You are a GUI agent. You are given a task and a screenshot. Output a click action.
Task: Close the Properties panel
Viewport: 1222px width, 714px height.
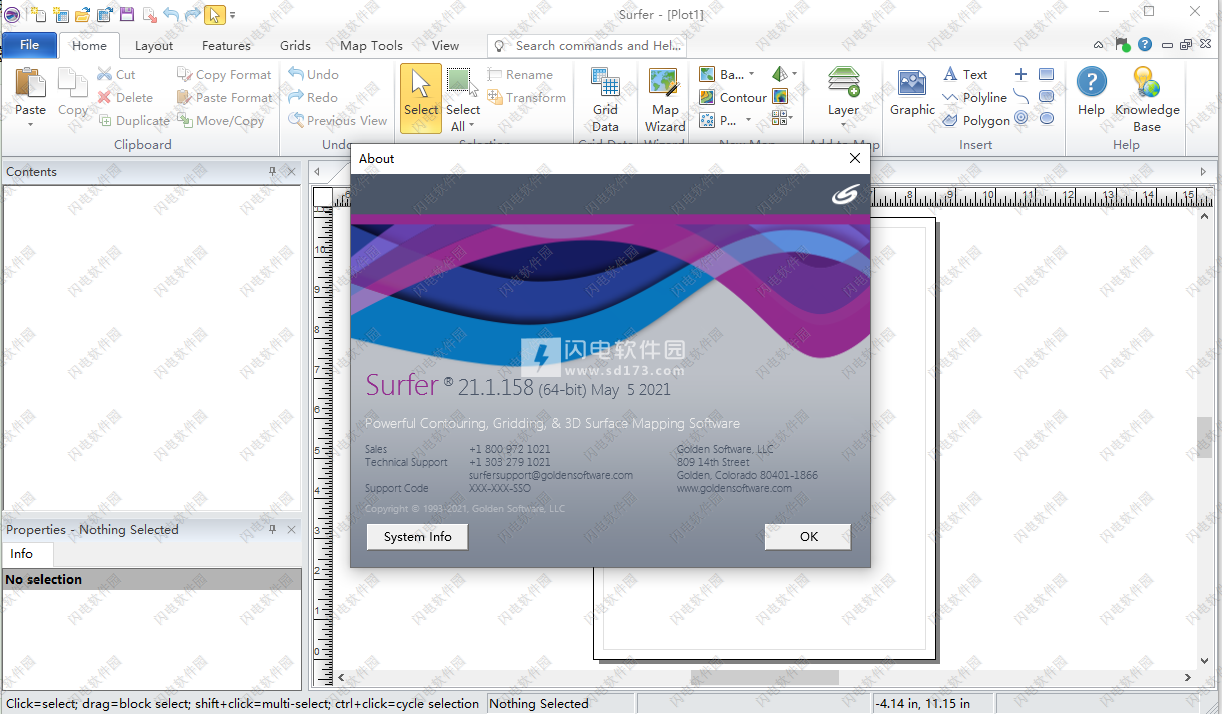pos(292,529)
